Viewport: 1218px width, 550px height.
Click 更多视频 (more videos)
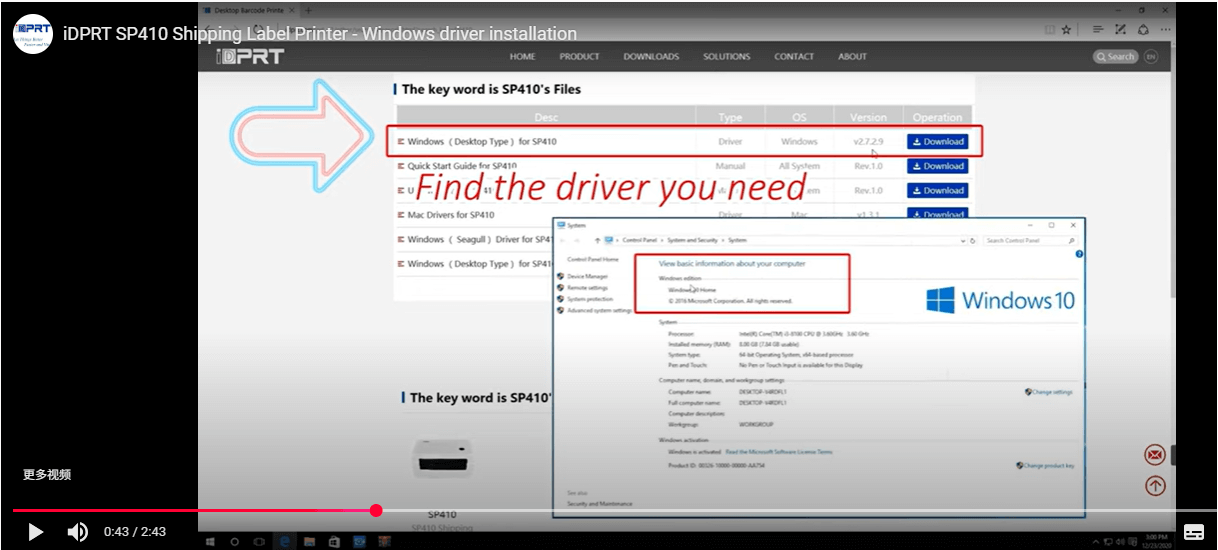pyautogui.click(x=47, y=475)
